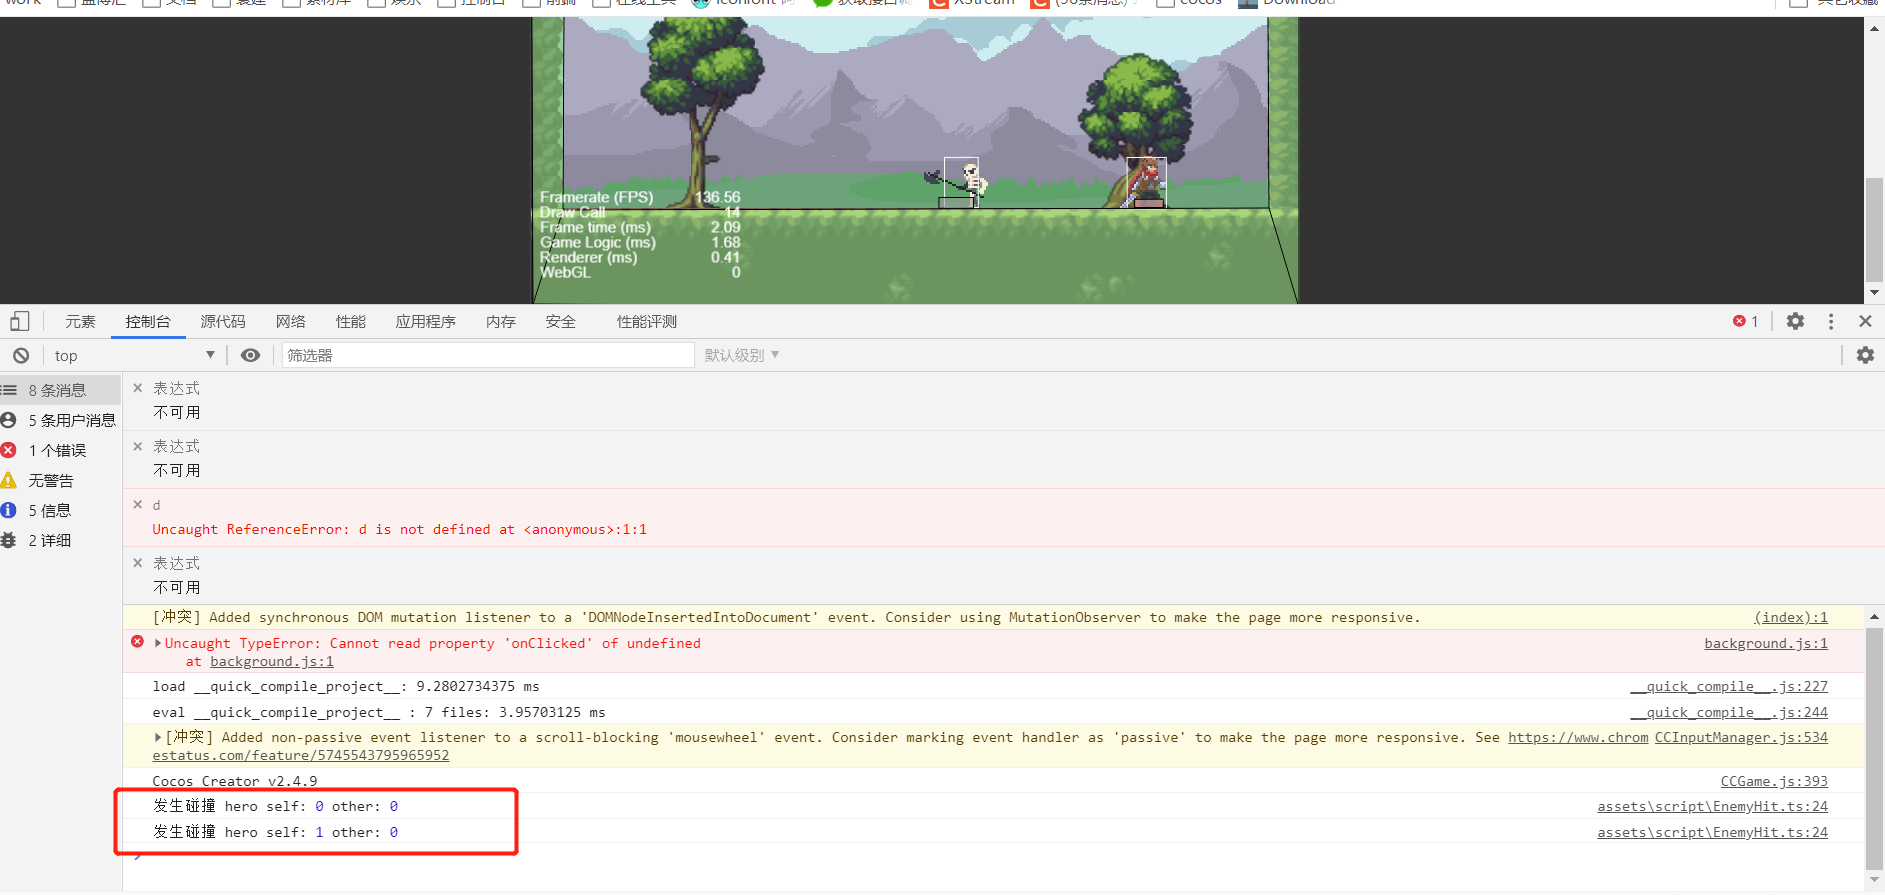Select the 无警告 sidebar filter
Screen dimensions: 1885x895
(60, 480)
